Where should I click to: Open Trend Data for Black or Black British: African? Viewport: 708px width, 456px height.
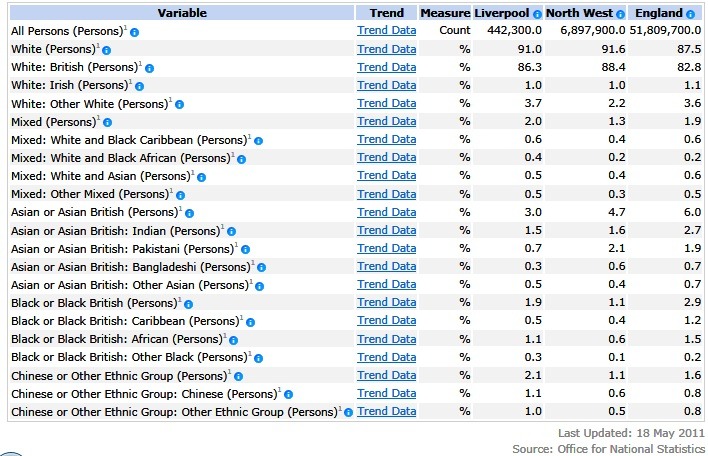[387, 339]
